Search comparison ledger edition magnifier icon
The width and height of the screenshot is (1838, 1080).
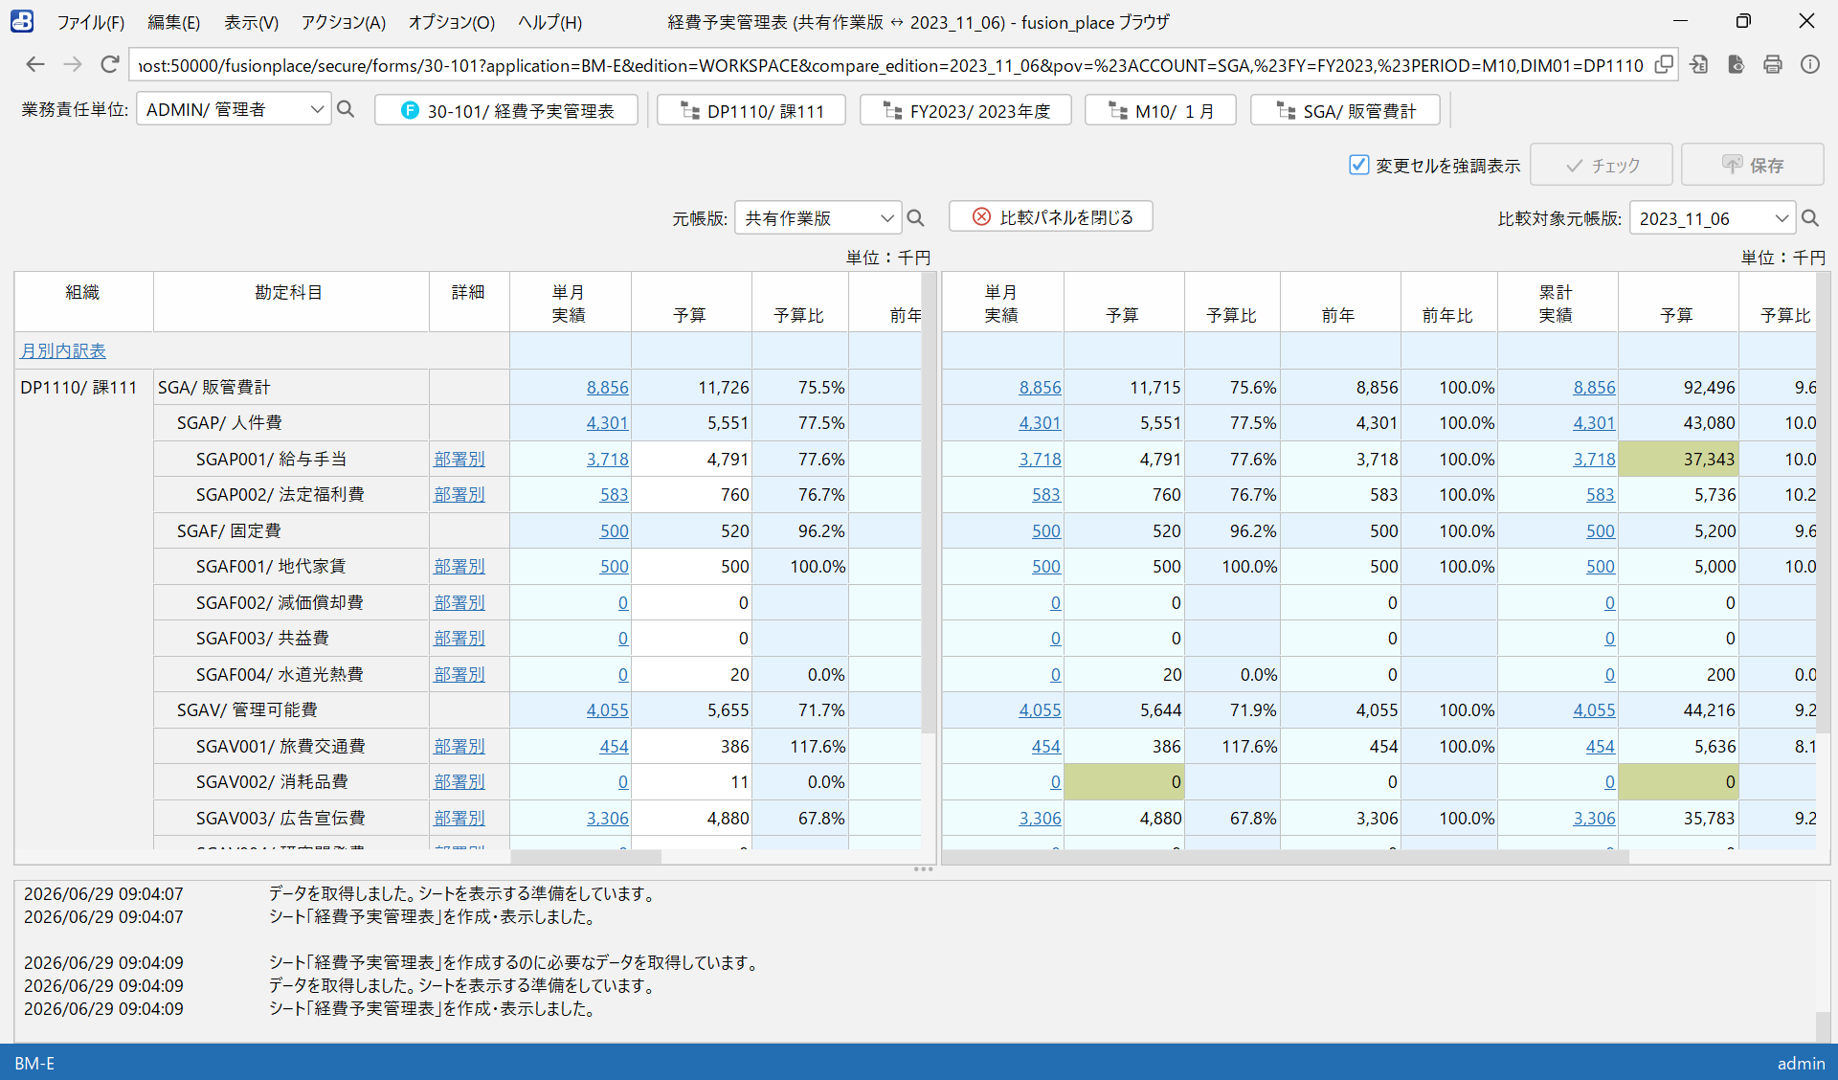coord(1810,218)
